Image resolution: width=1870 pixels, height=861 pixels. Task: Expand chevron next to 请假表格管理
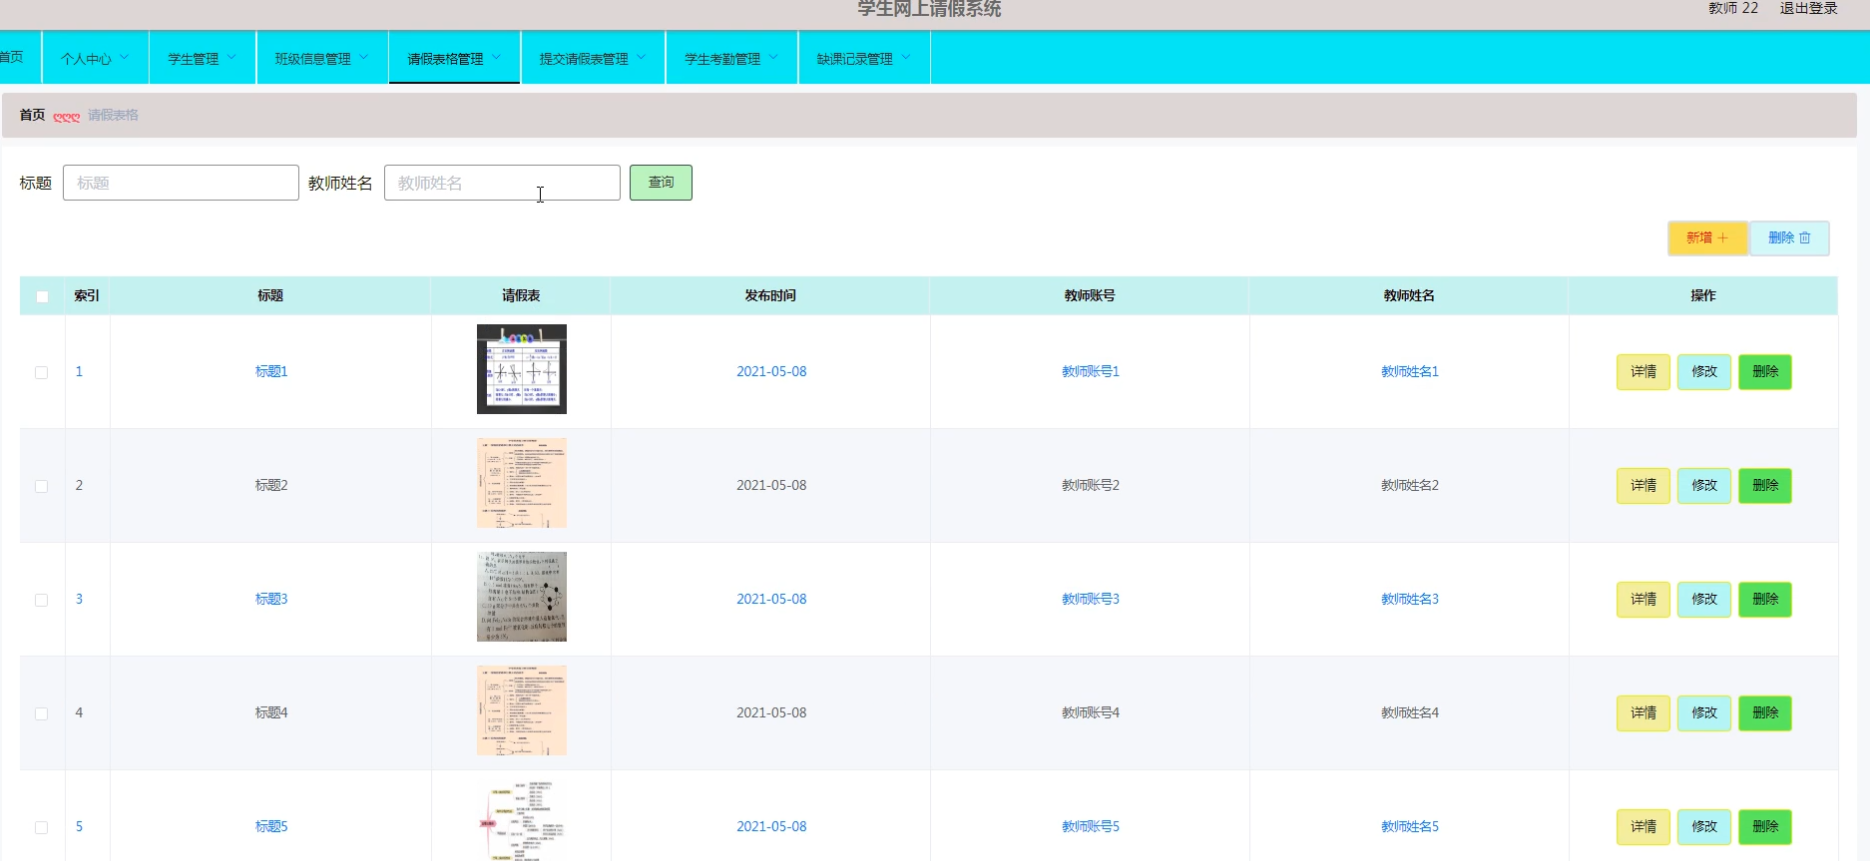[x=496, y=57]
